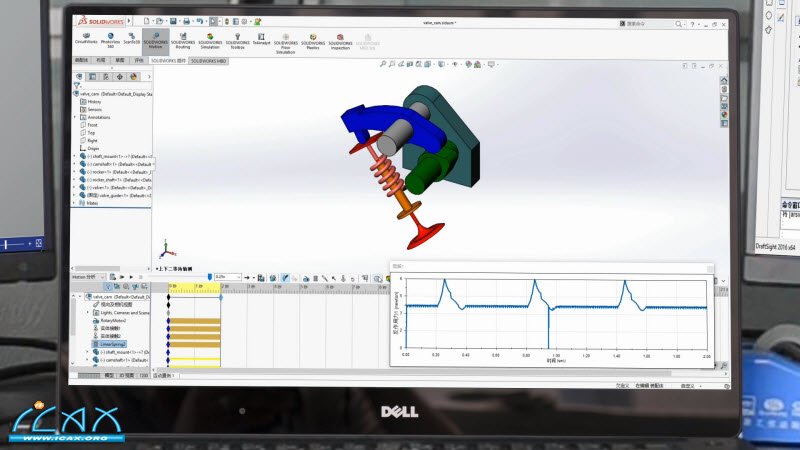The width and height of the screenshot is (800, 450).
Task: Open the DisplayManager tab icon
Action: tap(133, 77)
